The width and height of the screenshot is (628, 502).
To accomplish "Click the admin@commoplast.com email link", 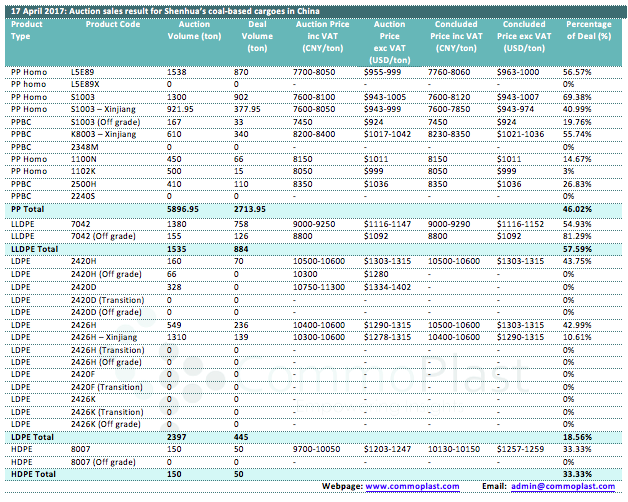I will pyautogui.click(x=563, y=485).
